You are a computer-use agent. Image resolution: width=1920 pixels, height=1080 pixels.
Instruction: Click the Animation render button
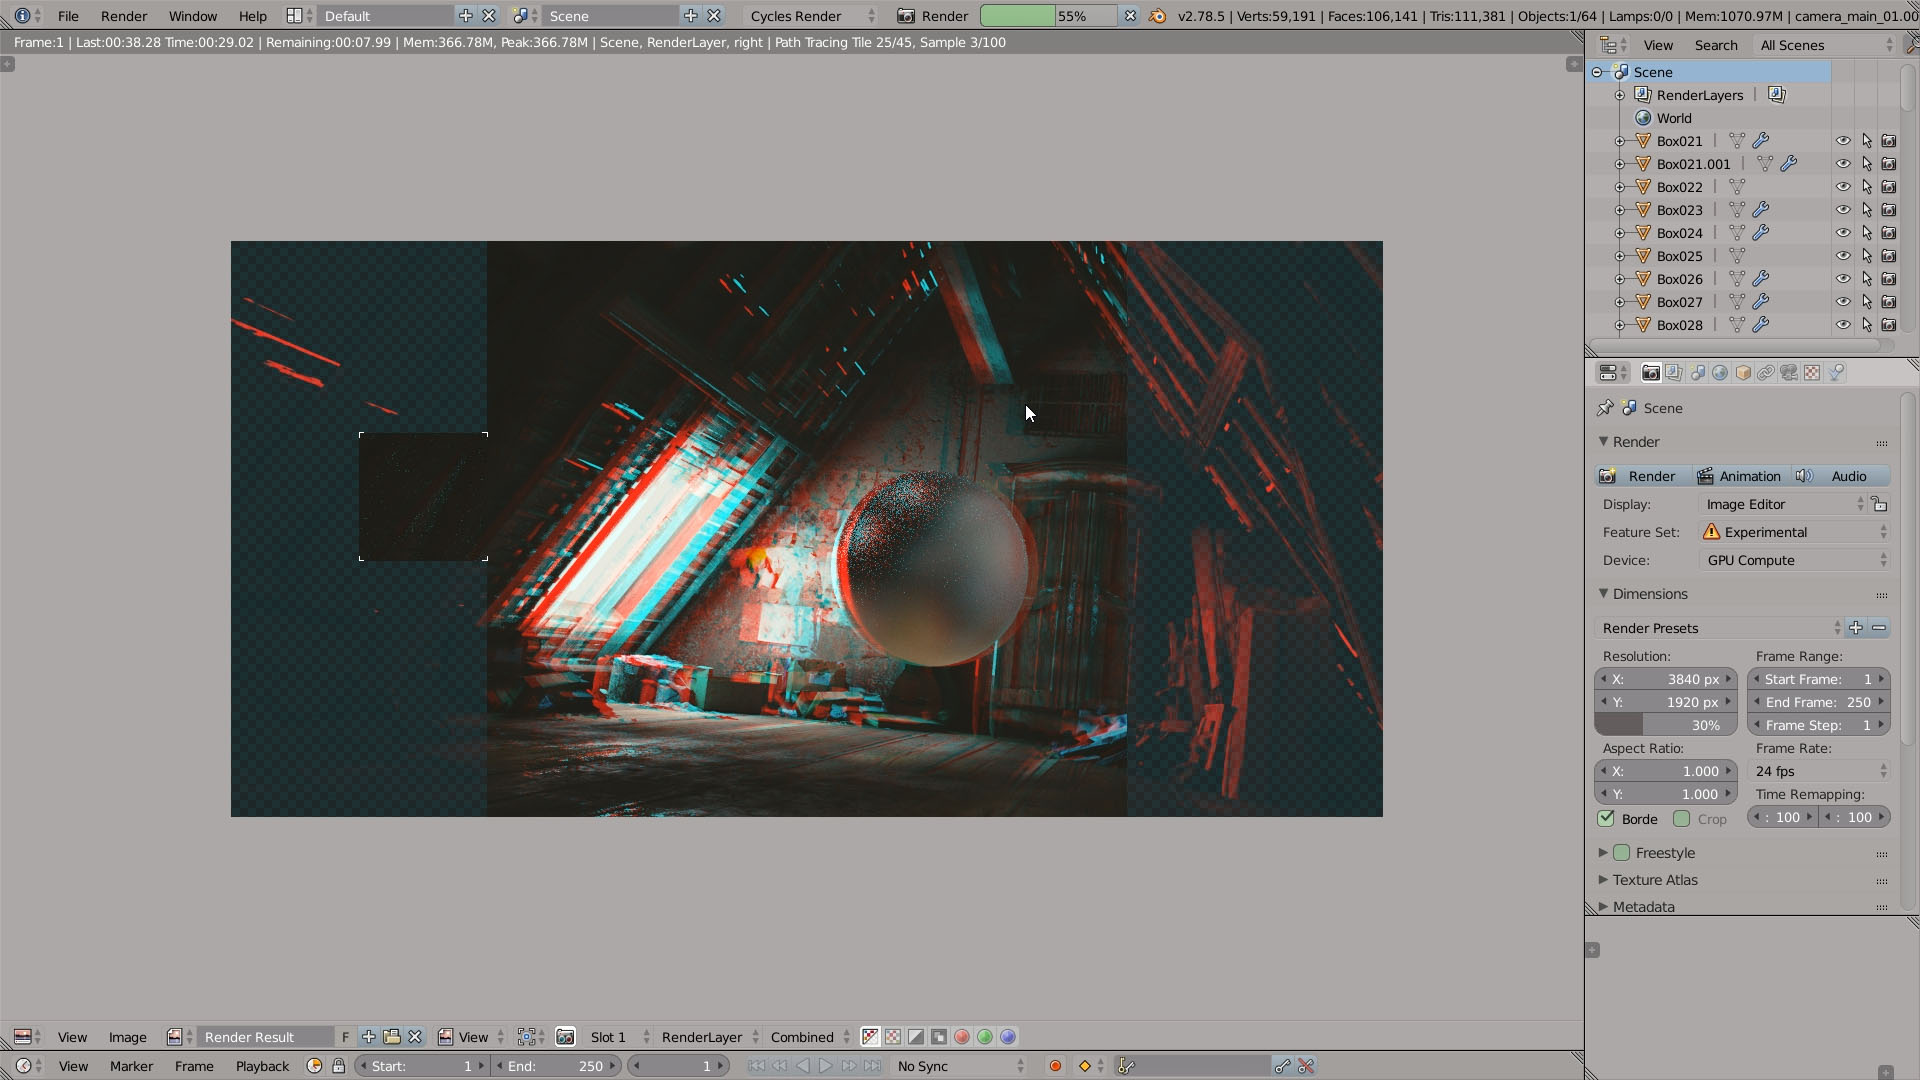[x=1740, y=476]
